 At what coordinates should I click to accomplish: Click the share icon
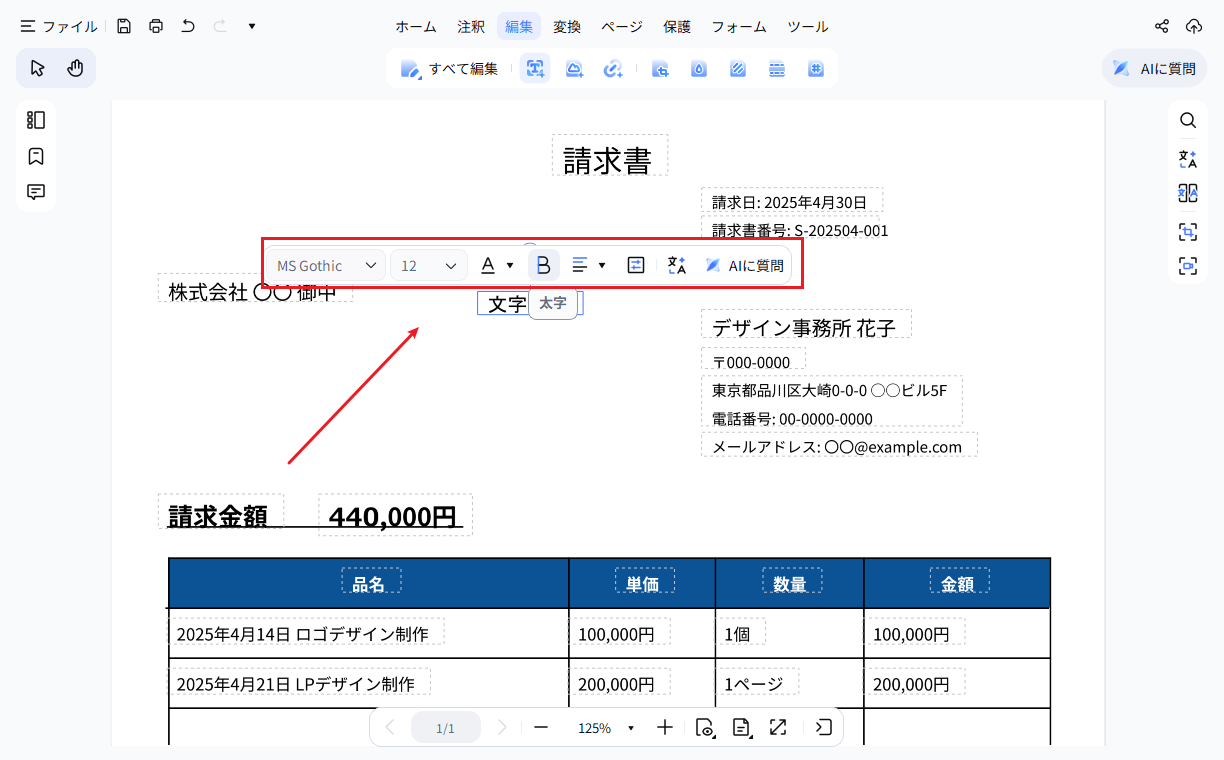1162,26
